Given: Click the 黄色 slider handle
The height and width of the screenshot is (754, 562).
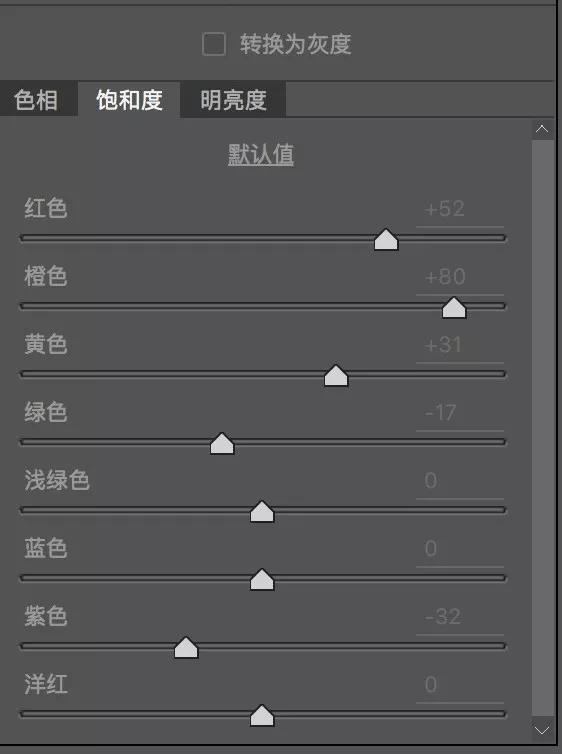Looking at the screenshot, I should (336, 376).
